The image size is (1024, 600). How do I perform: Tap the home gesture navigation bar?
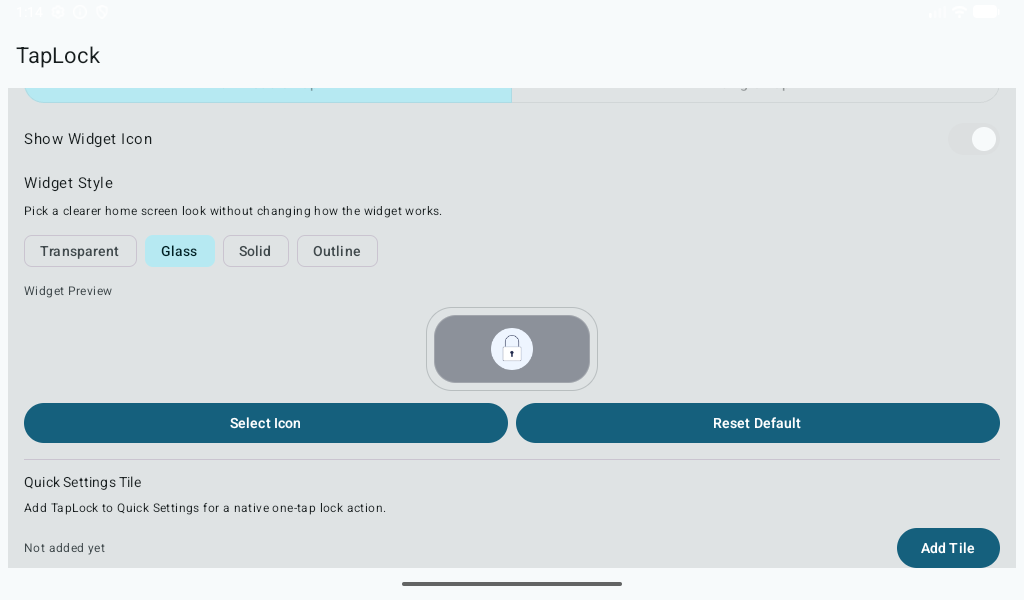pyautogui.click(x=511, y=584)
